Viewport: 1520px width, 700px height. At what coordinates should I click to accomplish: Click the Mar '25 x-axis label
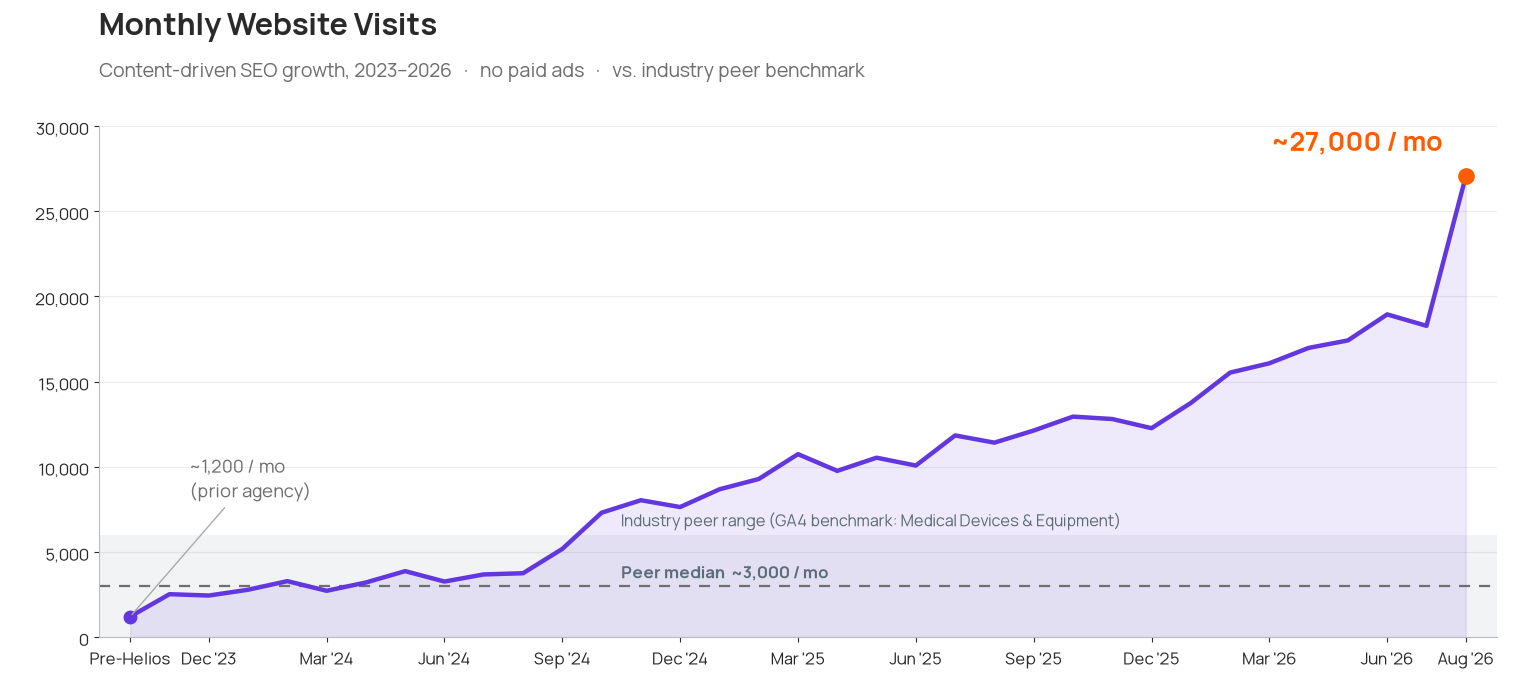(x=798, y=659)
